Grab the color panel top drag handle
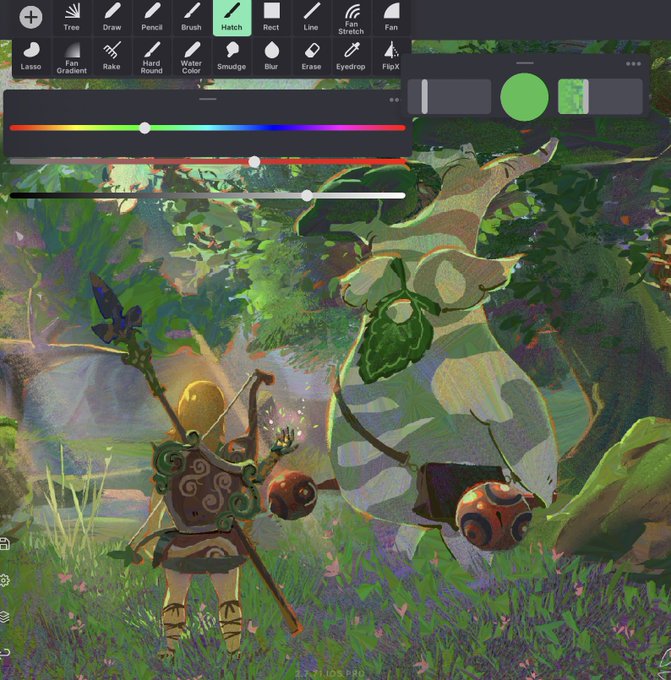671x680 pixels. (208, 99)
